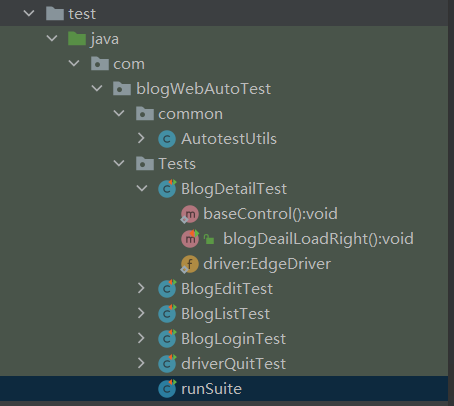This screenshot has width=454, height=406.
Task: Select driver:EdgeDriver field label
Action: coord(267,264)
